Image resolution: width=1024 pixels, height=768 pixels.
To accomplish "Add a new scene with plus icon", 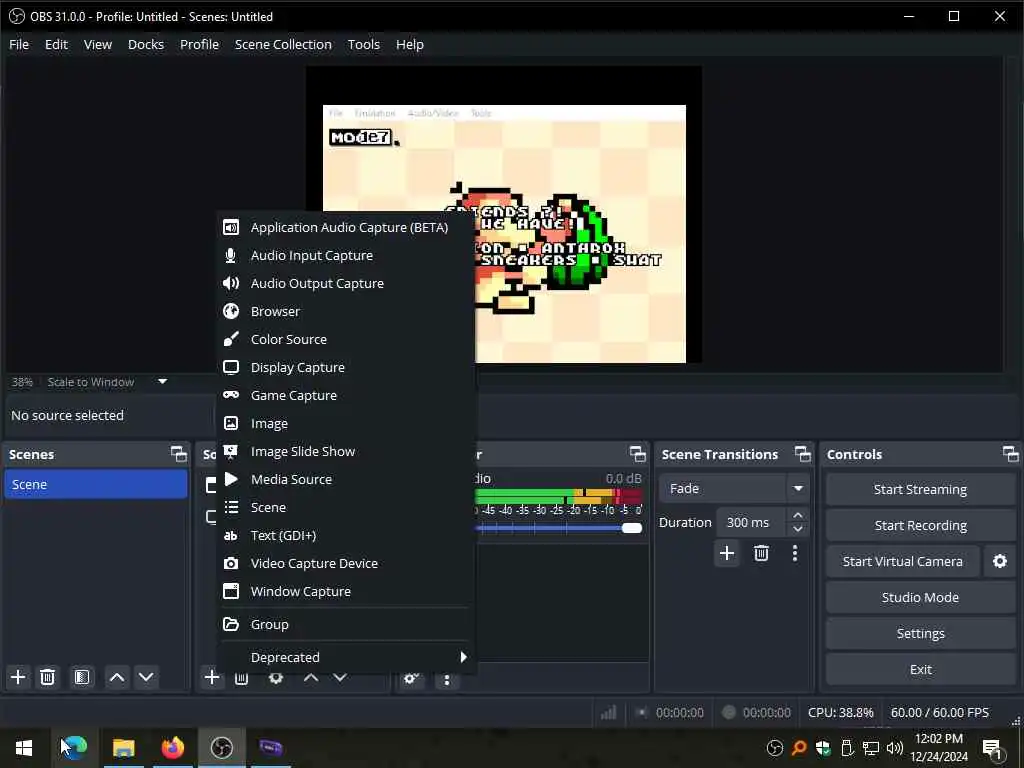I will coord(18,677).
